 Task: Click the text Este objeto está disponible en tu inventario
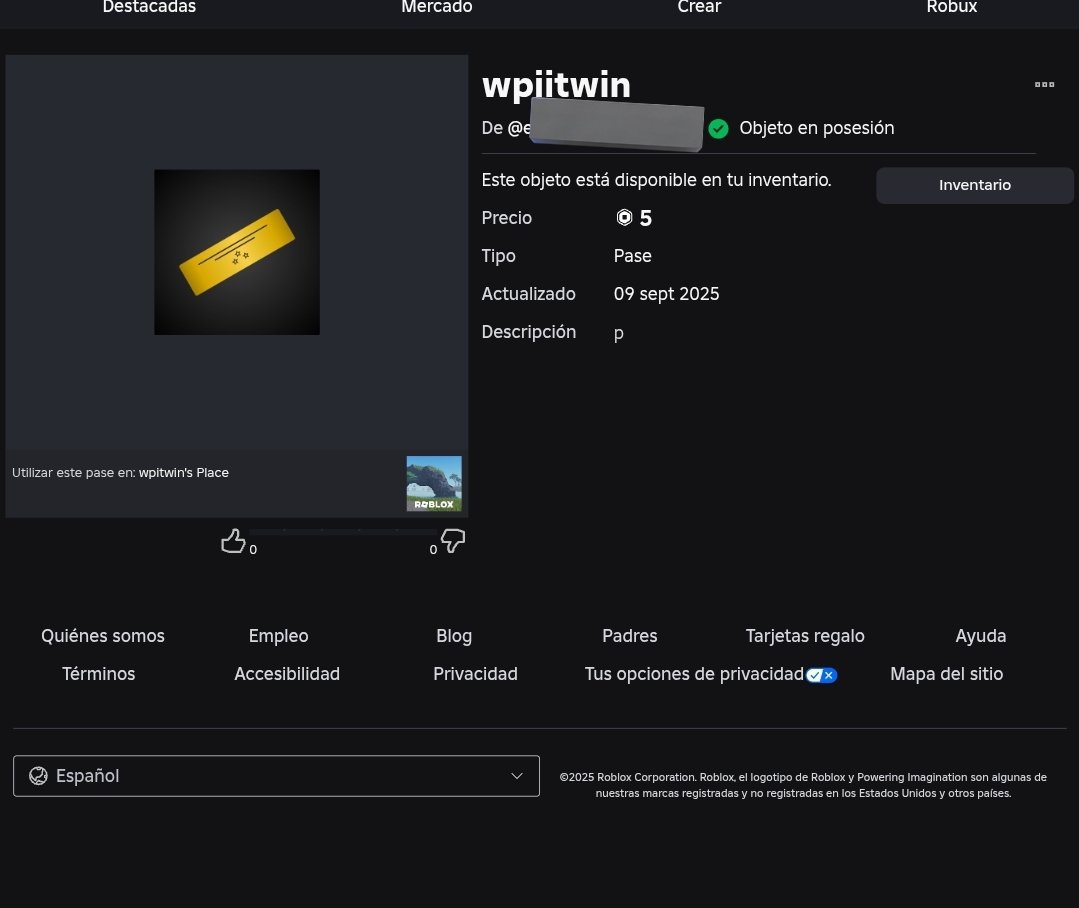pyautogui.click(x=656, y=180)
